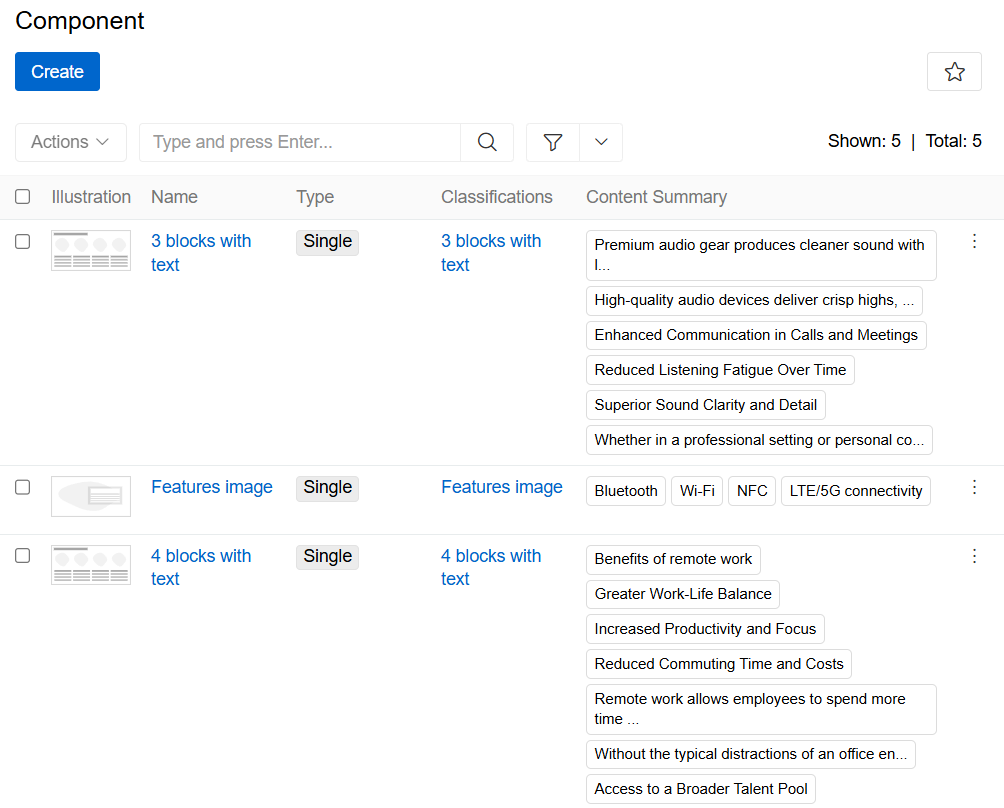Click the 3 blocks with text illustration thumbnail

click(x=91, y=250)
